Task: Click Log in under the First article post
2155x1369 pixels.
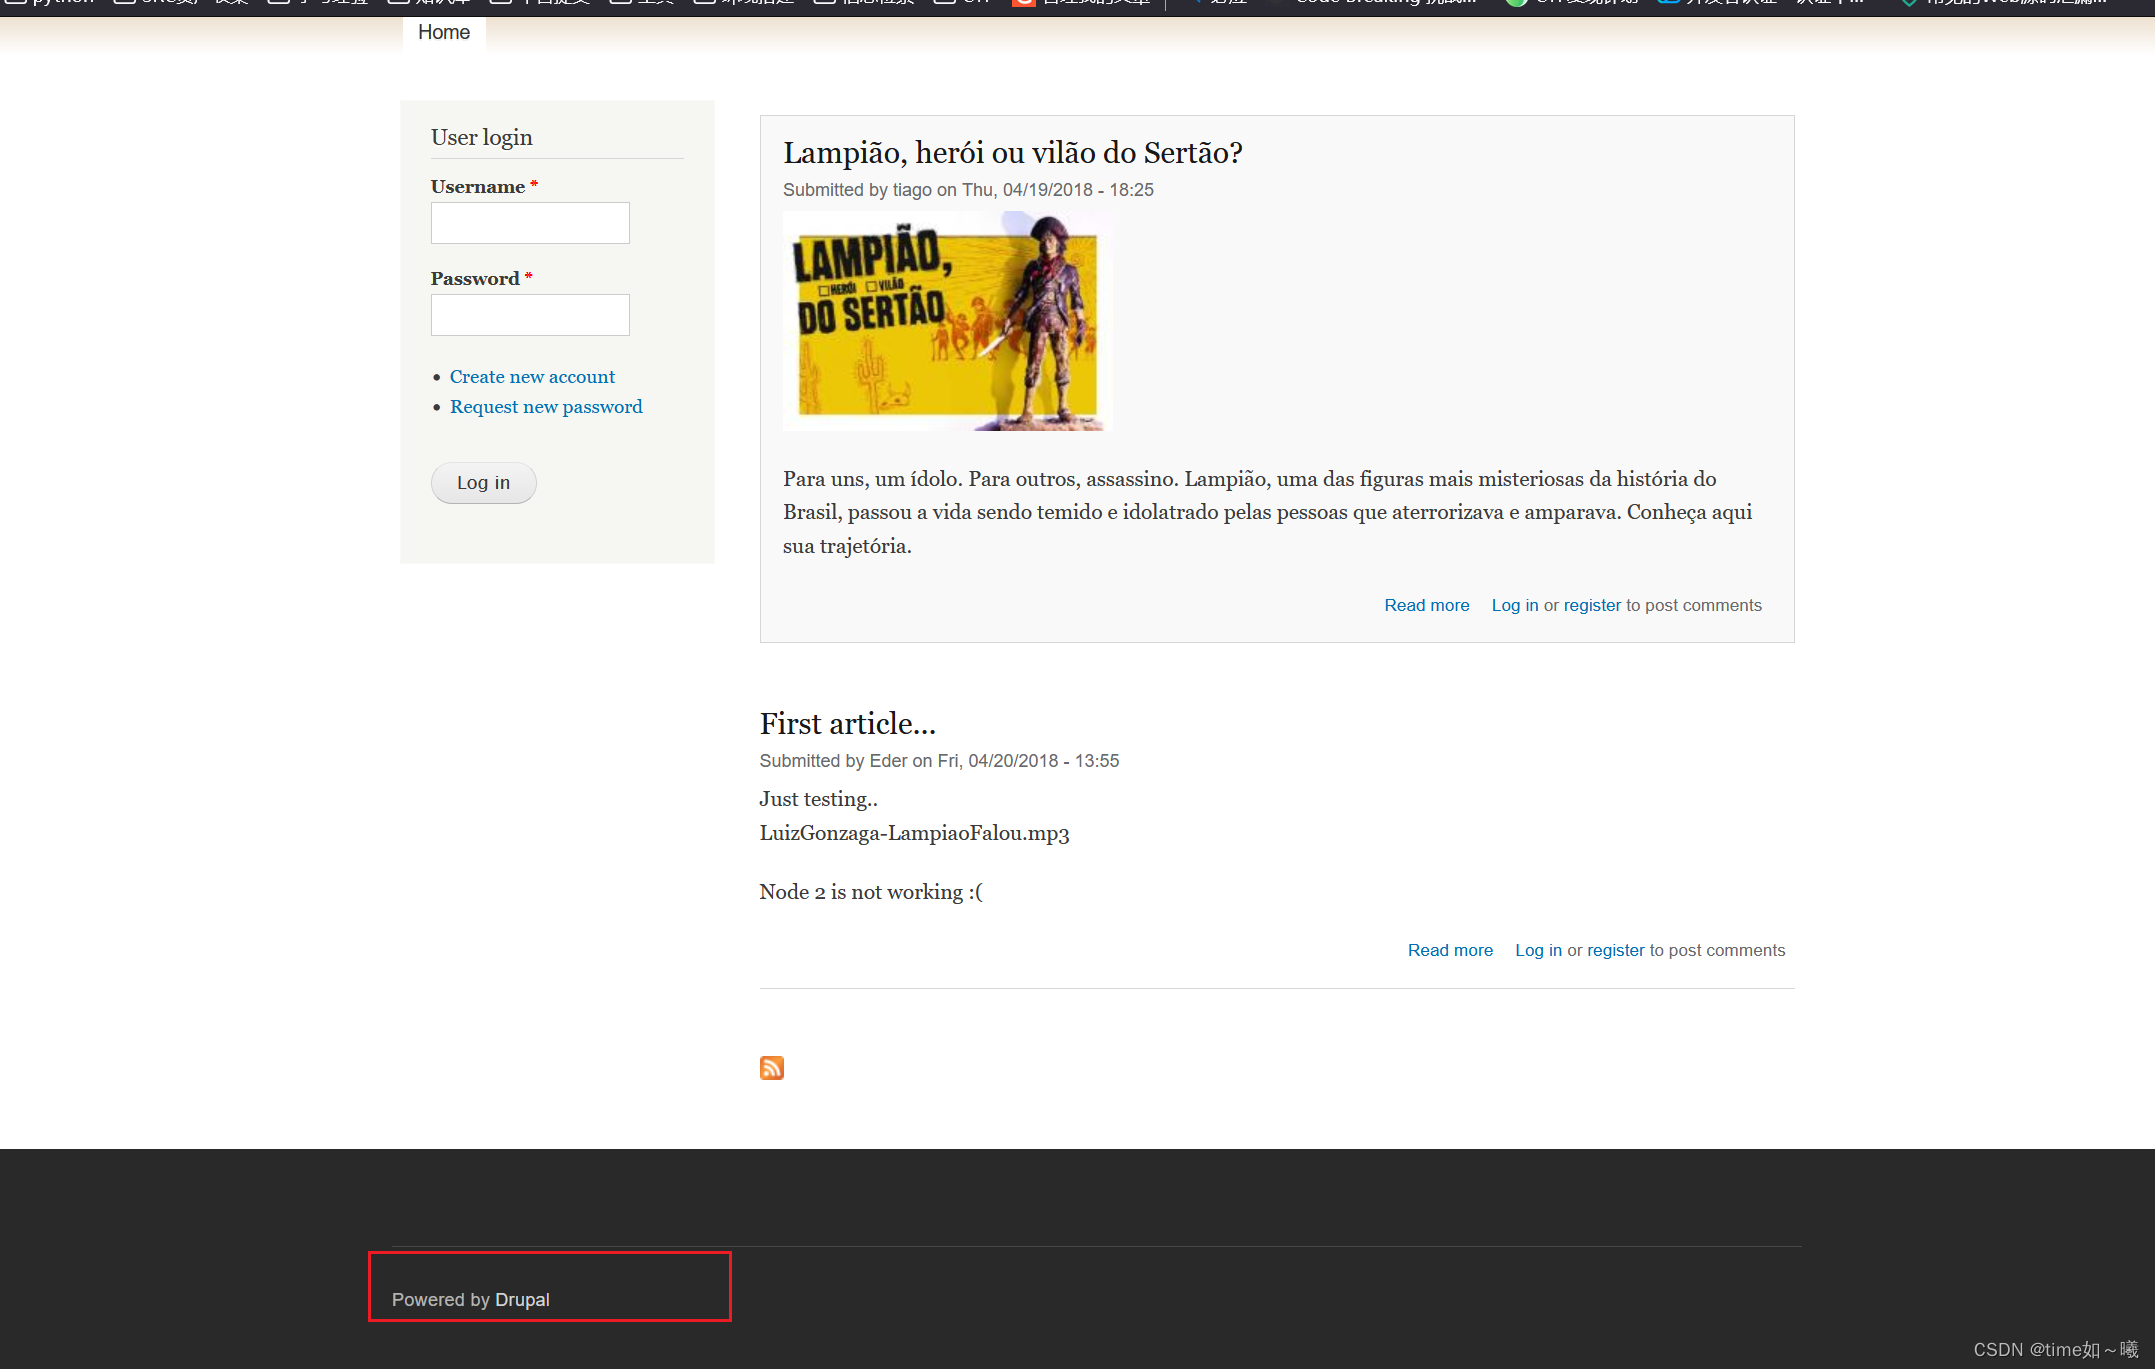Action: pos(1538,950)
